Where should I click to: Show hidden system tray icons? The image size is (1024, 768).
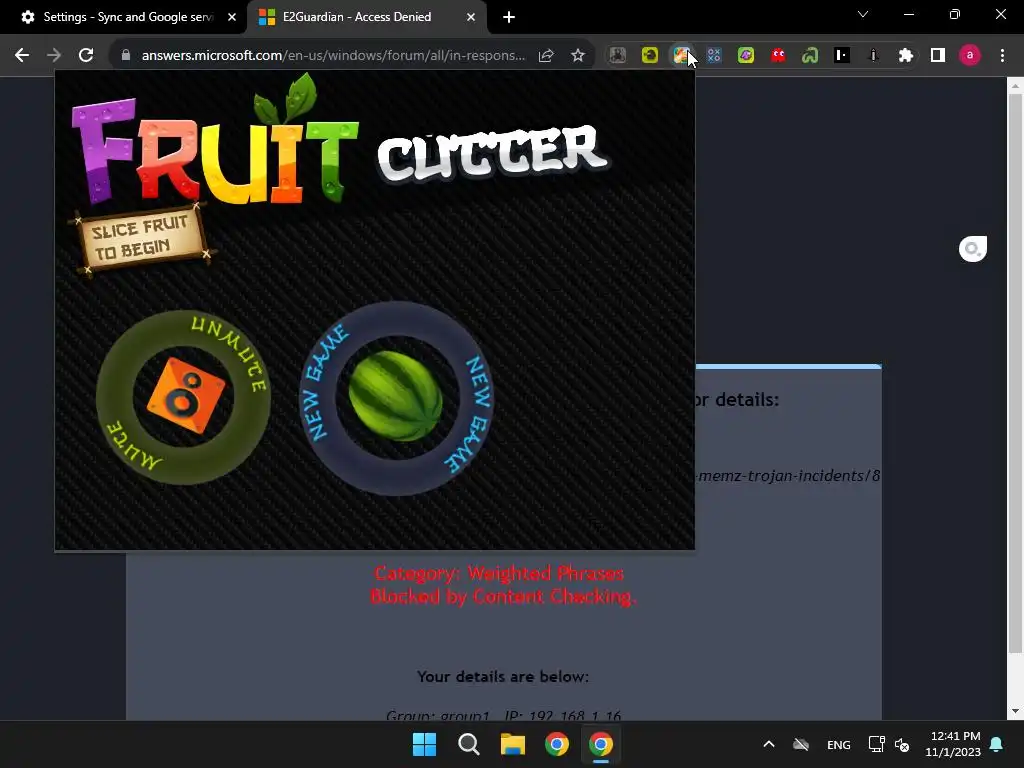[x=769, y=744]
